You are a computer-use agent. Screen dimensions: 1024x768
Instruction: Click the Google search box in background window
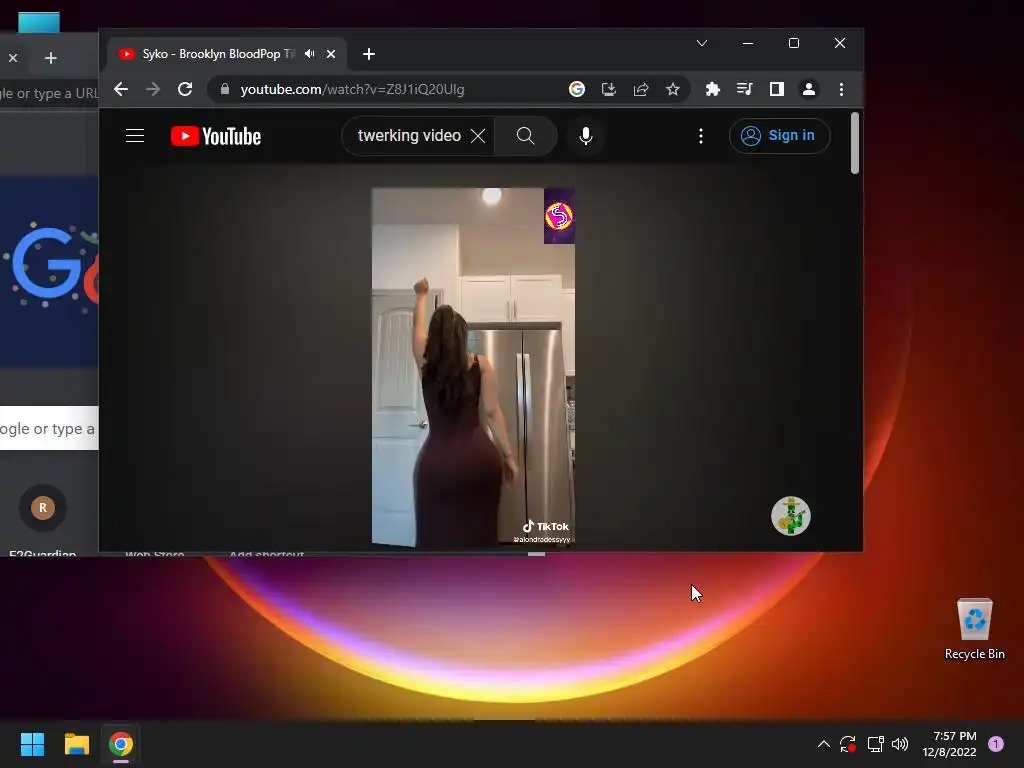click(x=49, y=428)
